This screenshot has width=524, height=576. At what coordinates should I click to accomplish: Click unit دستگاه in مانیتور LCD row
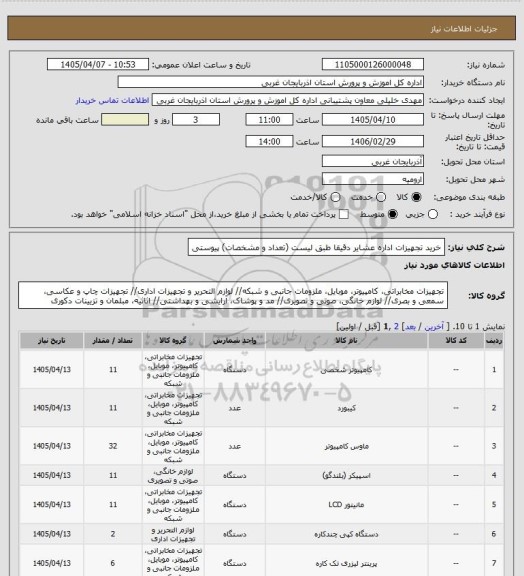[234, 505]
